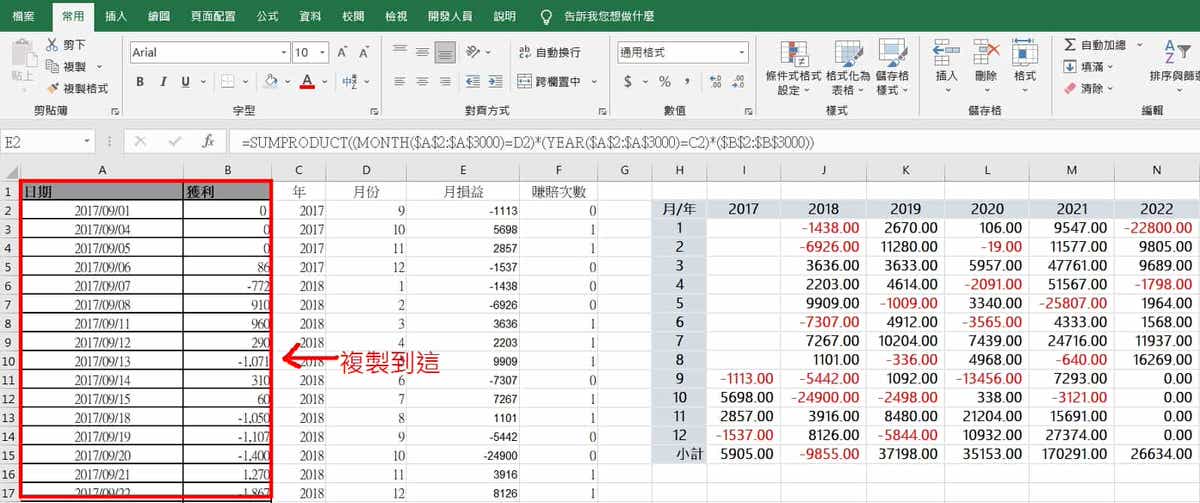The height and width of the screenshot is (503, 1200).
Task: Click the Fill (填滿) button
Action: [1090, 67]
